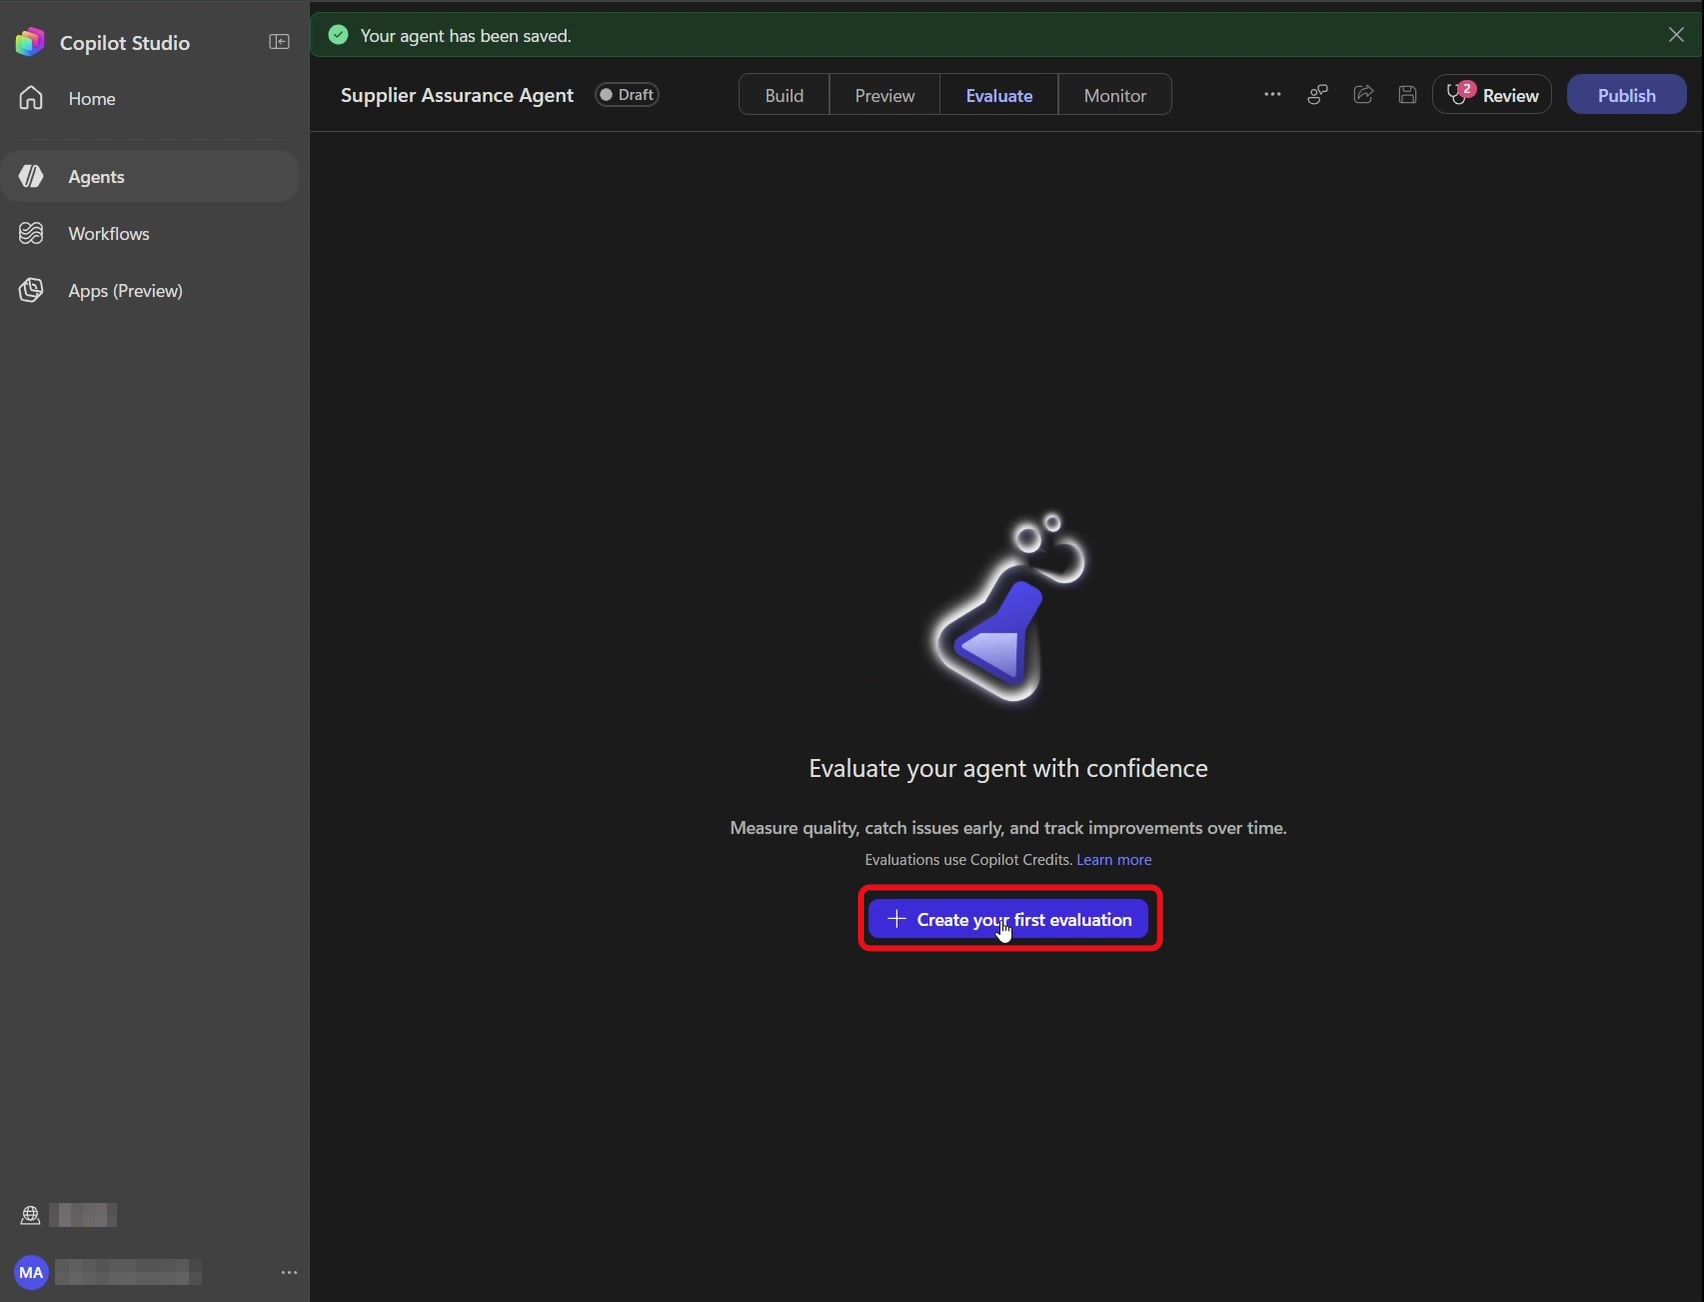Click the Draft status badge
Image resolution: width=1704 pixels, height=1302 pixels.
(x=627, y=94)
